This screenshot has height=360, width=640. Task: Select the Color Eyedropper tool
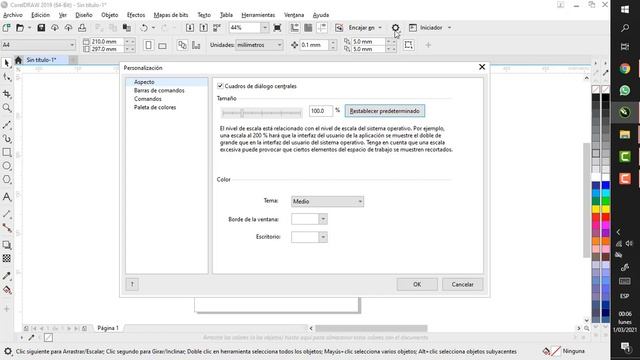7,276
